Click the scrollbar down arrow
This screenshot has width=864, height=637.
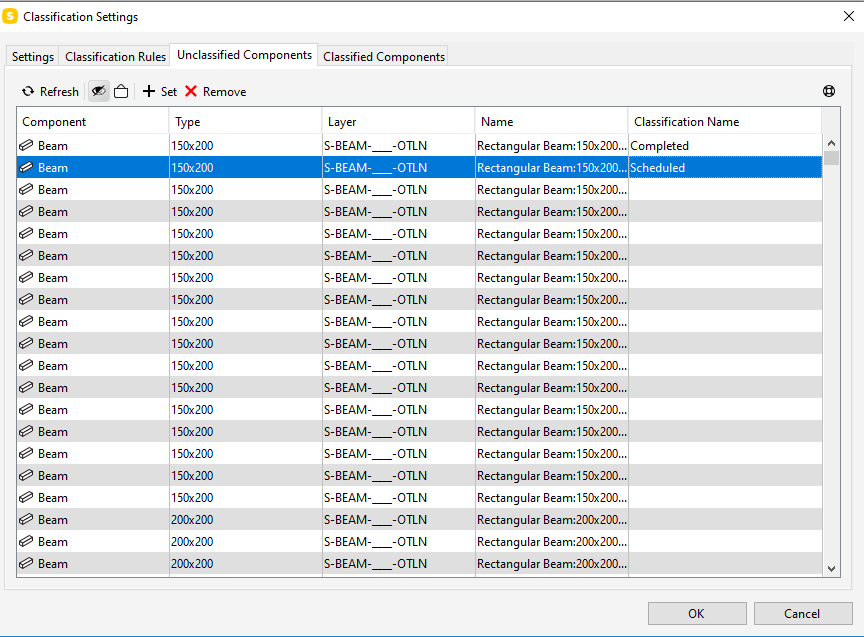(x=831, y=569)
